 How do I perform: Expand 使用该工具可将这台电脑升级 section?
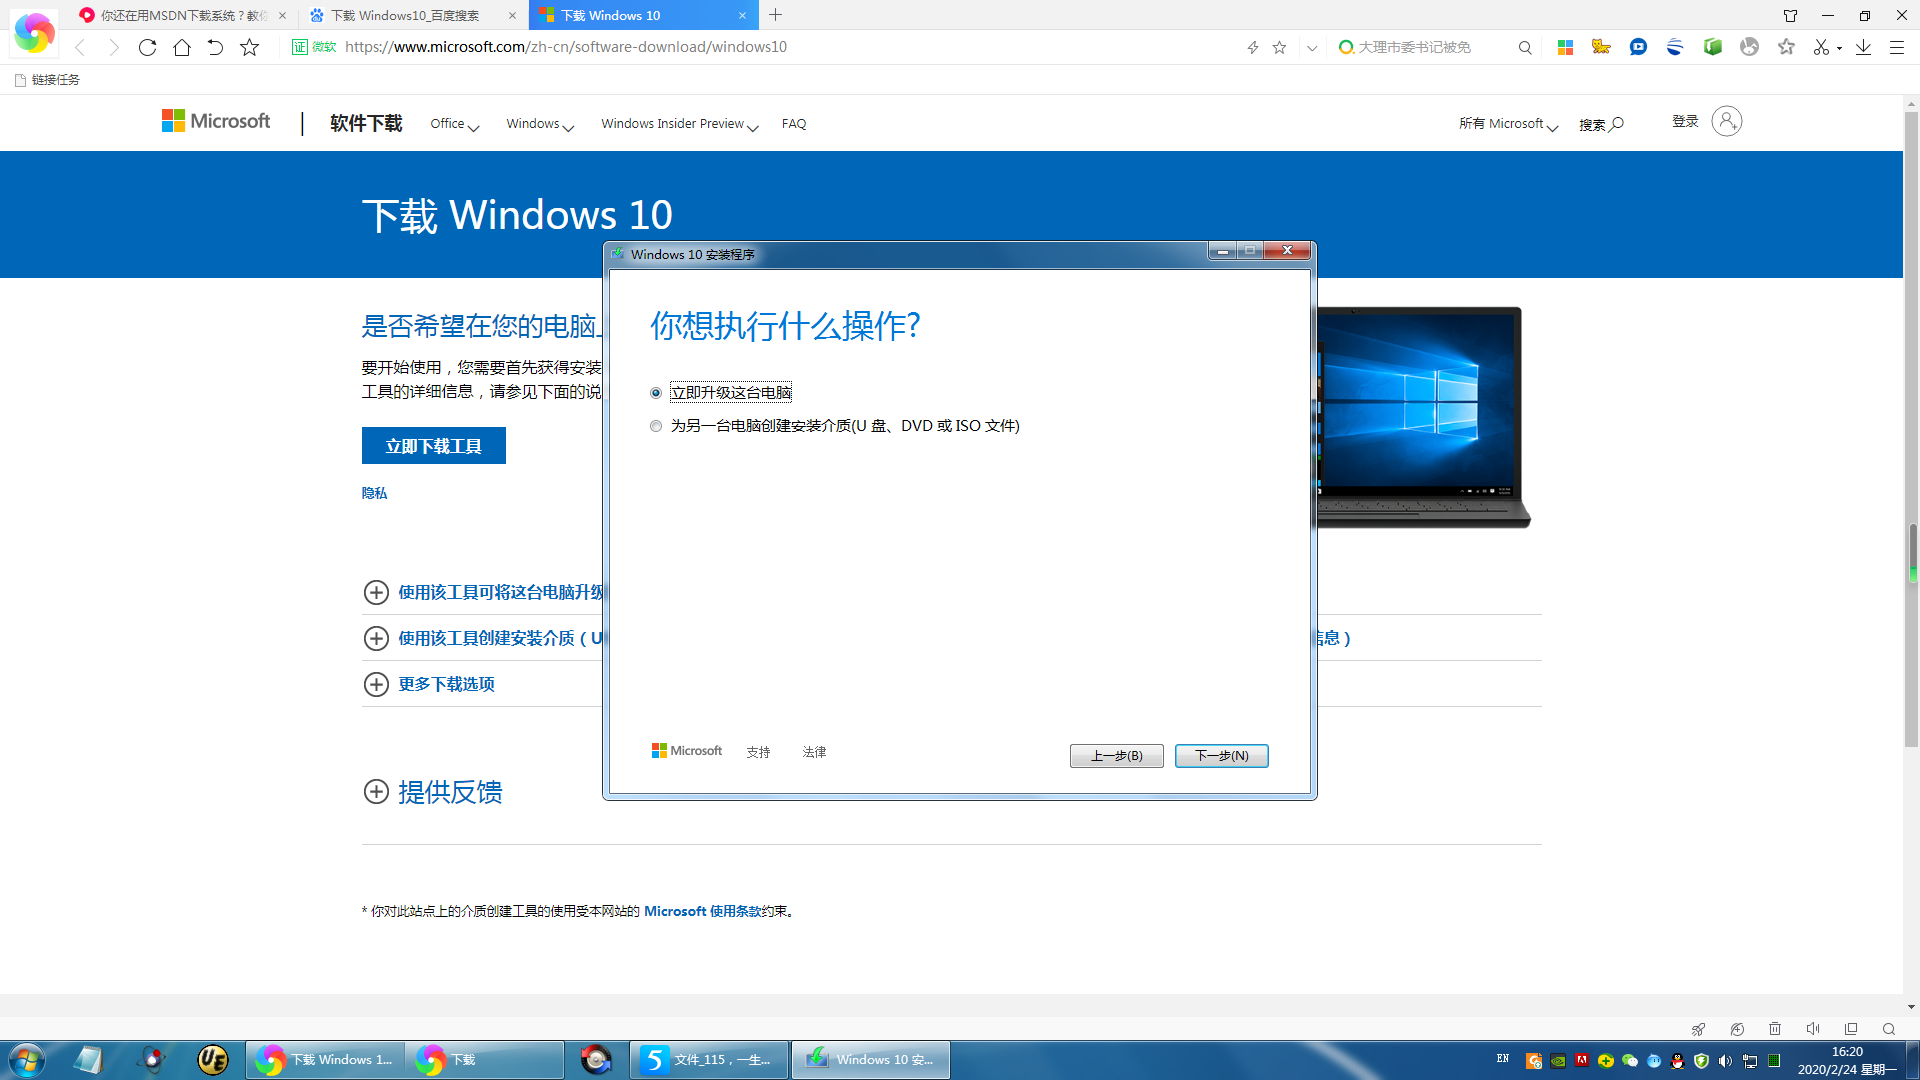tap(483, 592)
